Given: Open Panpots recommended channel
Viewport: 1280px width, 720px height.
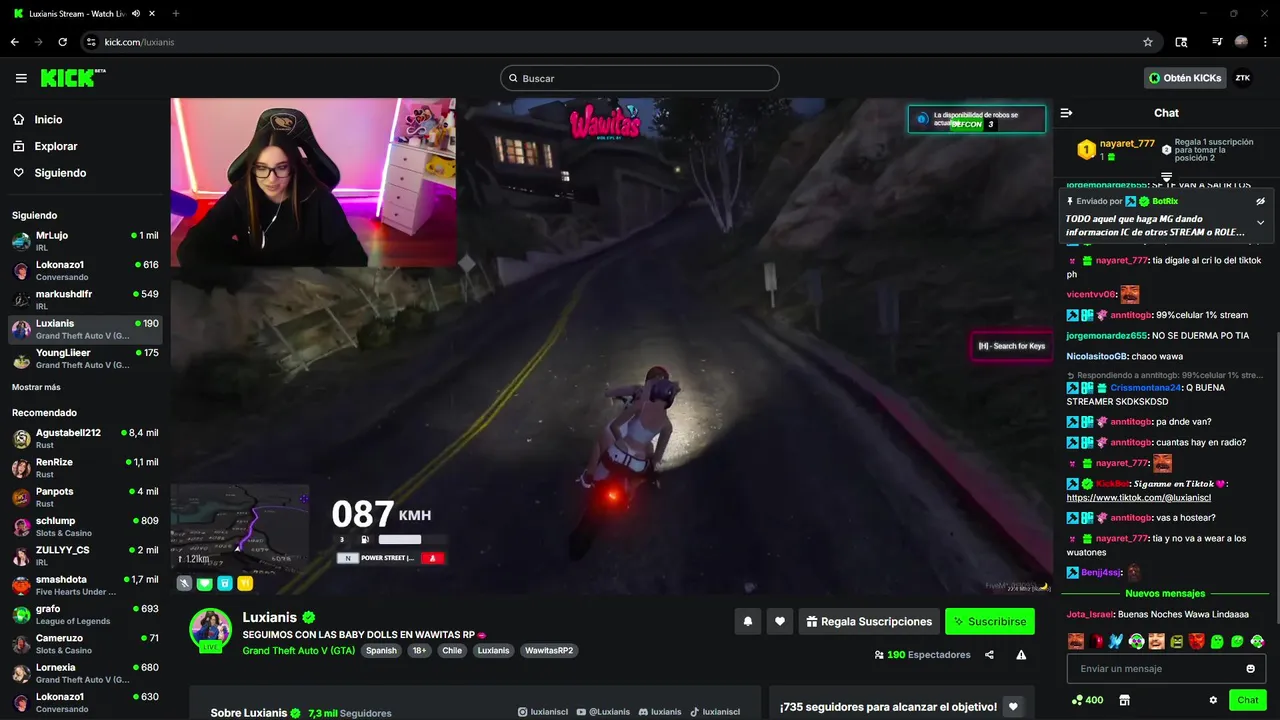Looking at the screenshot, I should pos(85,497).
